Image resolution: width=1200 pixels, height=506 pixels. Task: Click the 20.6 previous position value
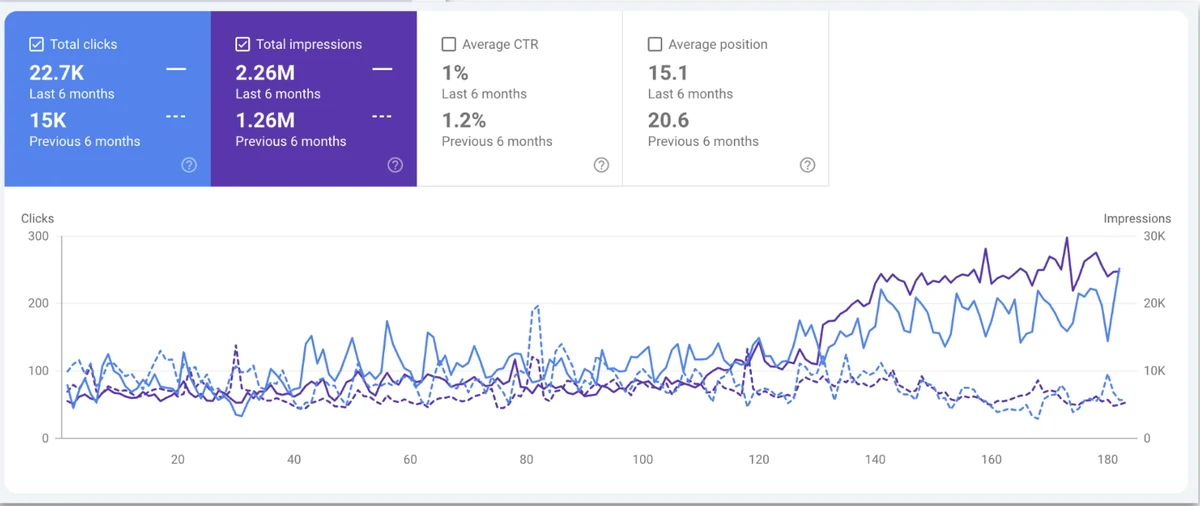tap(668, 120)
